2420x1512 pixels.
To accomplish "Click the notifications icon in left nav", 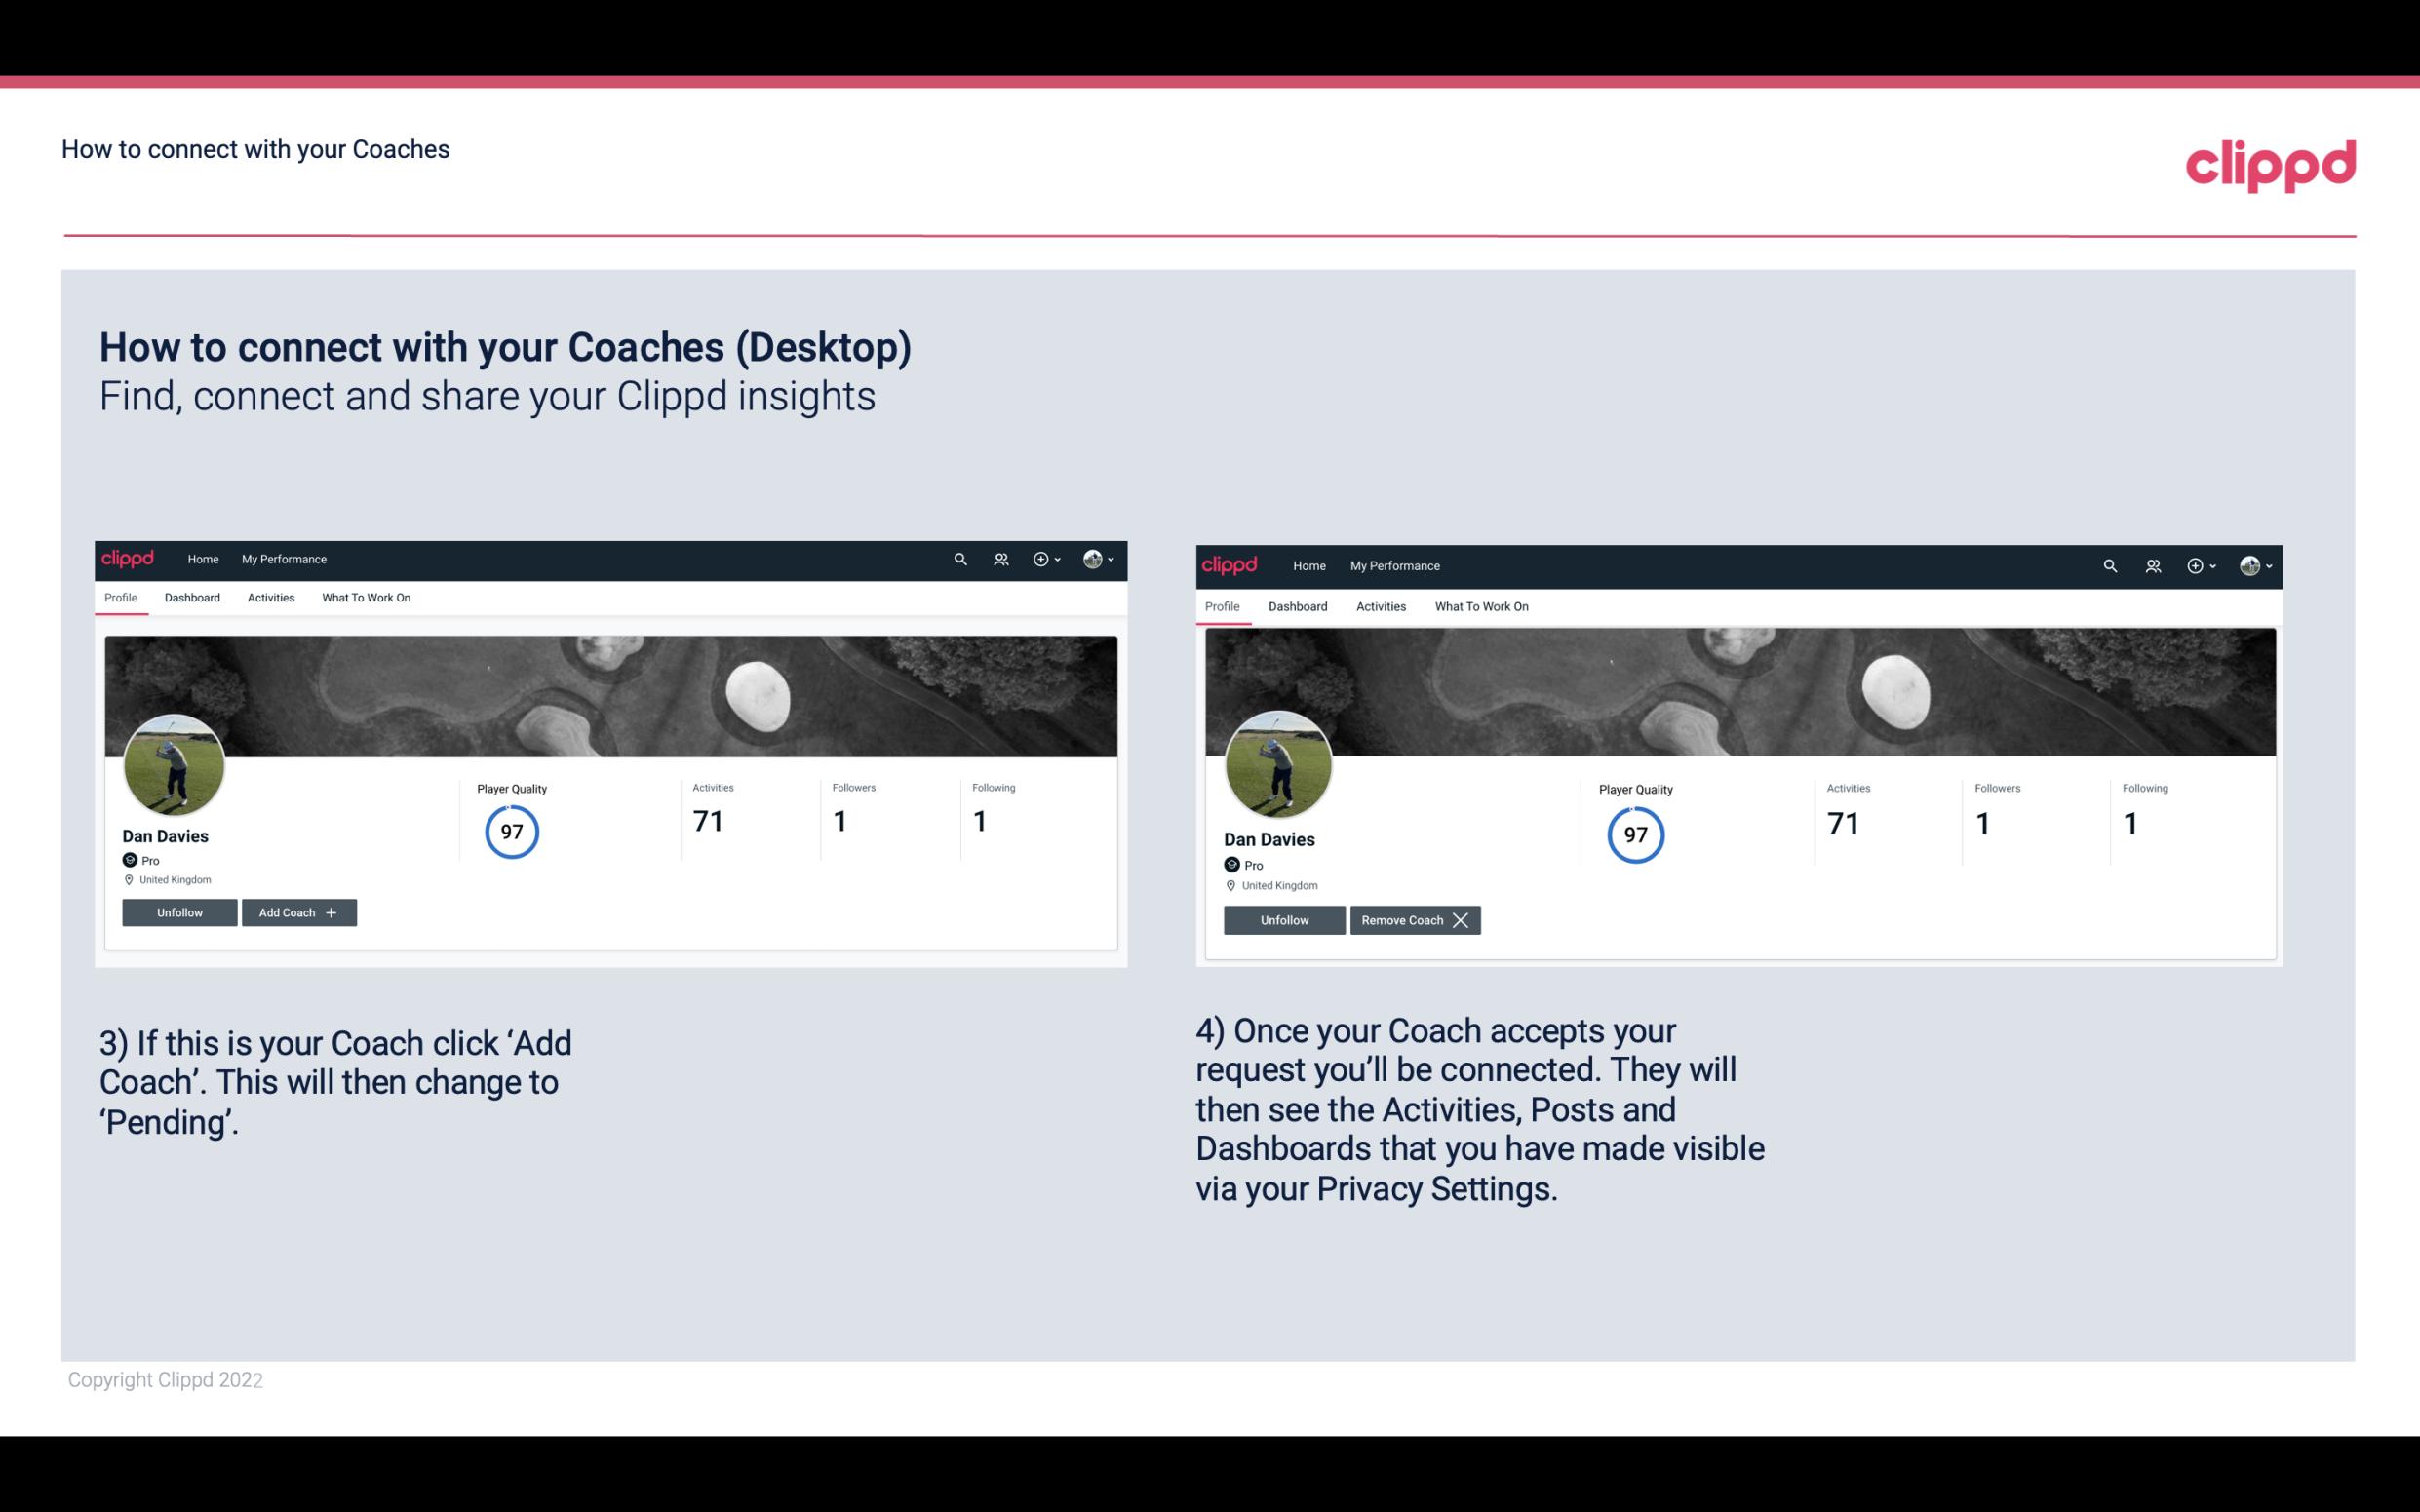I will [x=1000, y=558].
